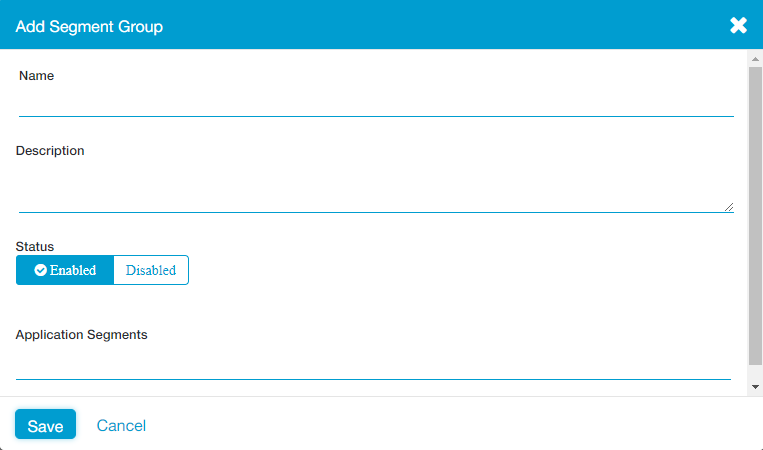Click the checkmark icon on Enabled
Image resolution: width=763 pixels, height=450 pixels.
[x=41, y=270]
